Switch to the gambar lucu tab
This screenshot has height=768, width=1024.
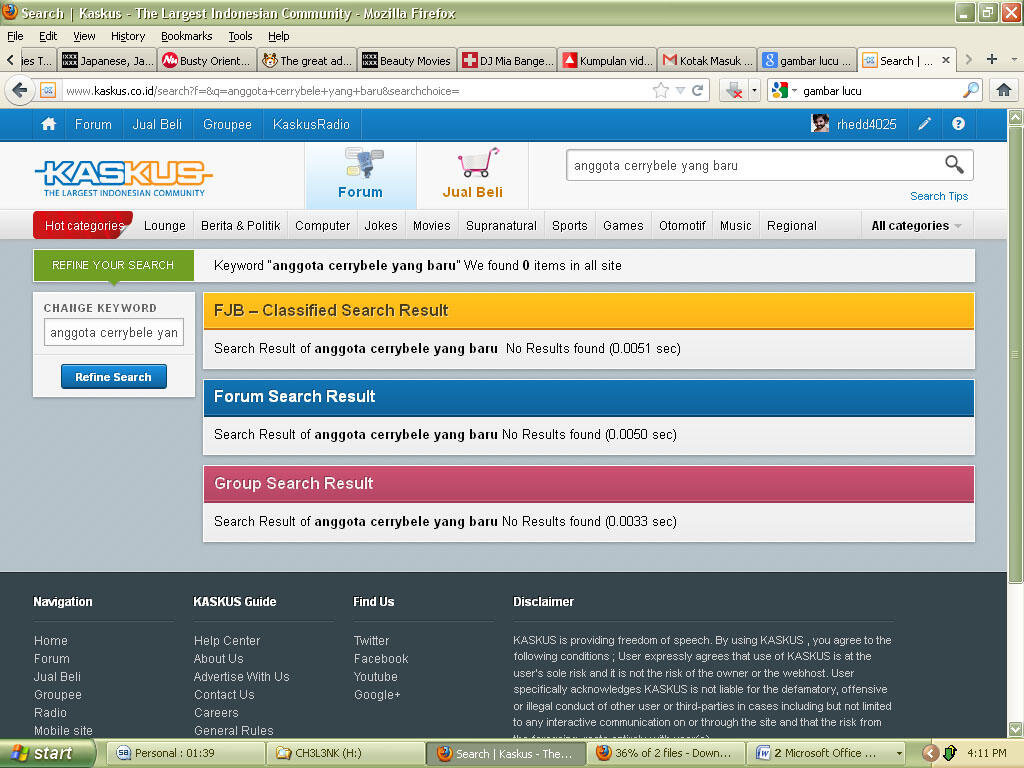808,60
